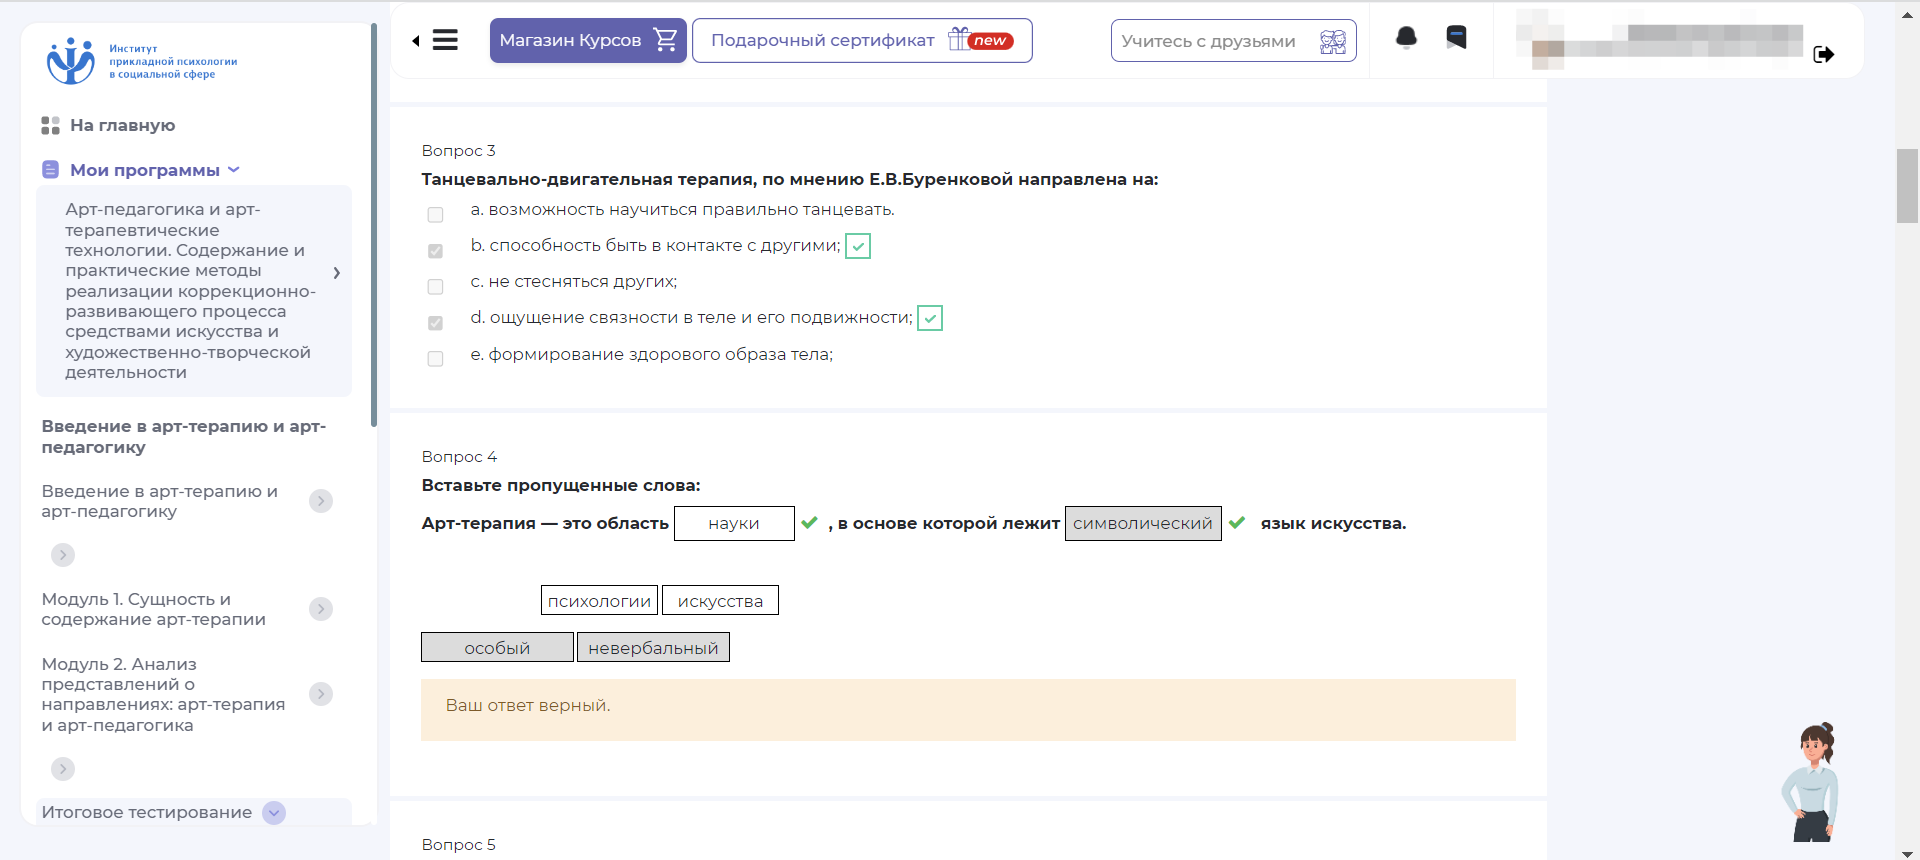The image size is (1920, 860).
Task: Toggle option b. способность быть в контакте checkbox
Action: click(435, 251)
